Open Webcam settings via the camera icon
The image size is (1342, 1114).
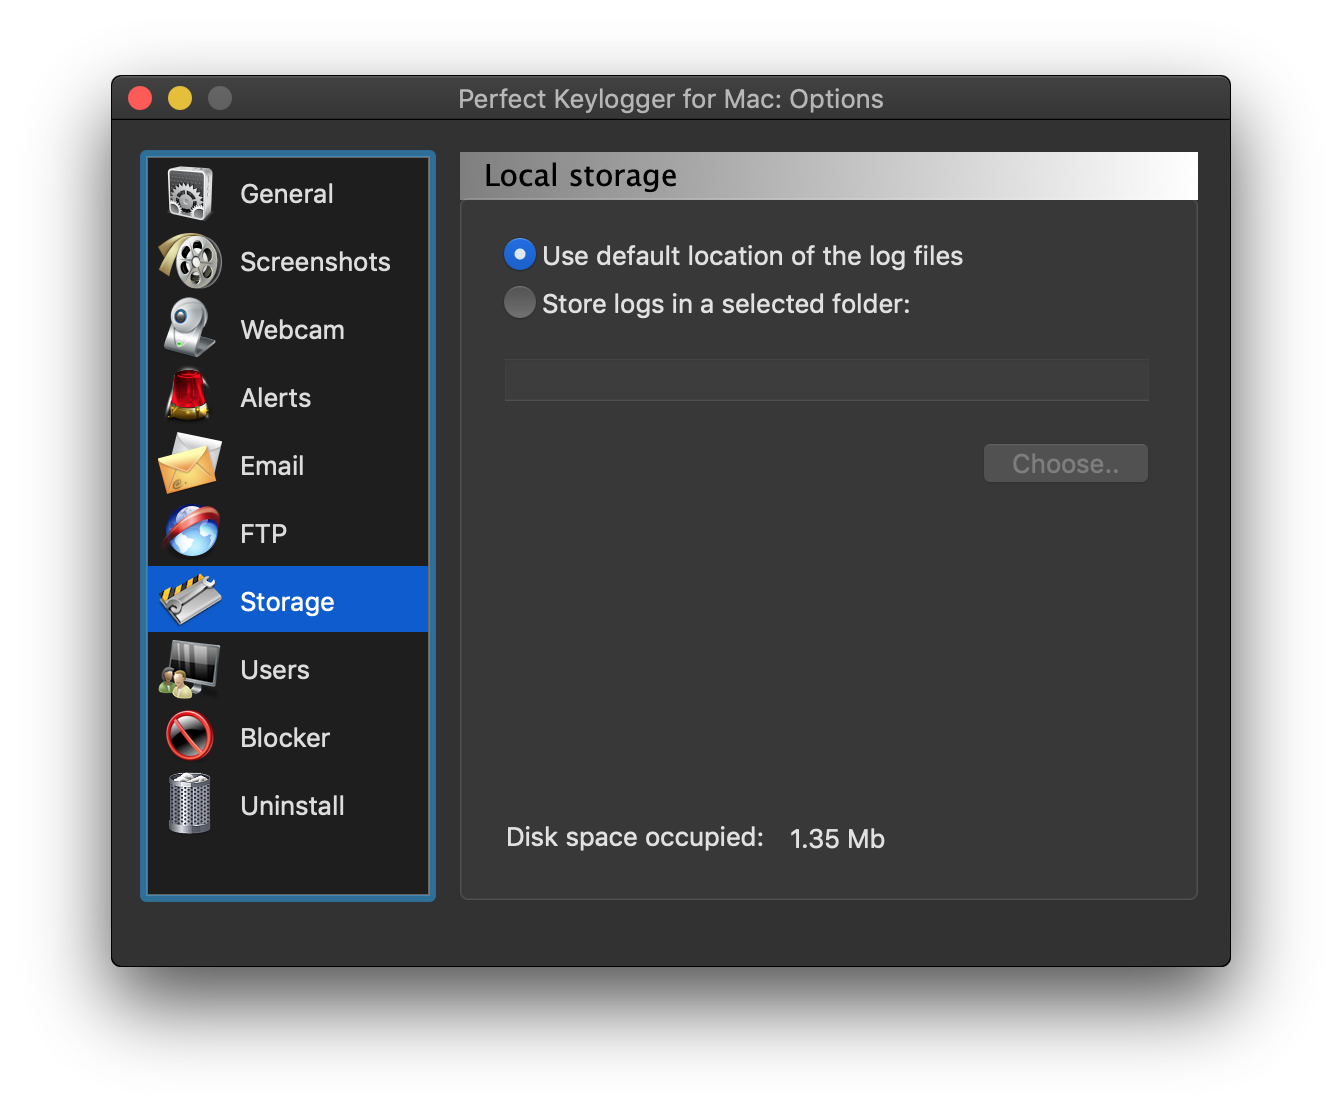[x=189, y=329]
